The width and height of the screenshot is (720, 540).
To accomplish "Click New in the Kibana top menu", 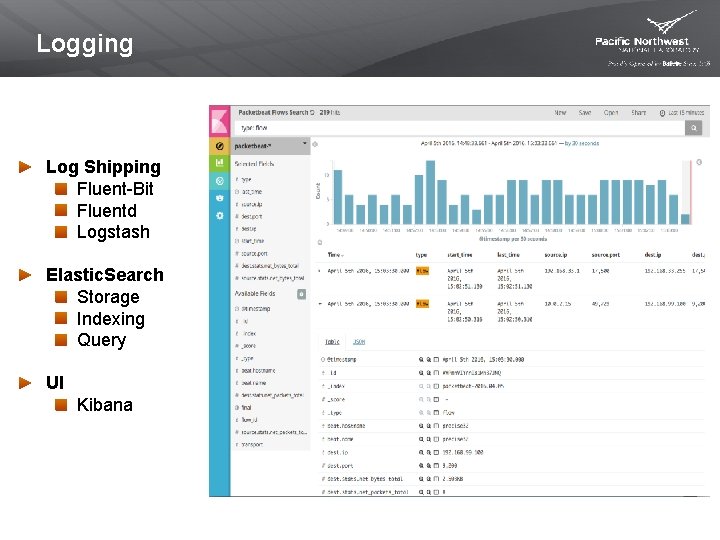I will click(x=560, y=112).
